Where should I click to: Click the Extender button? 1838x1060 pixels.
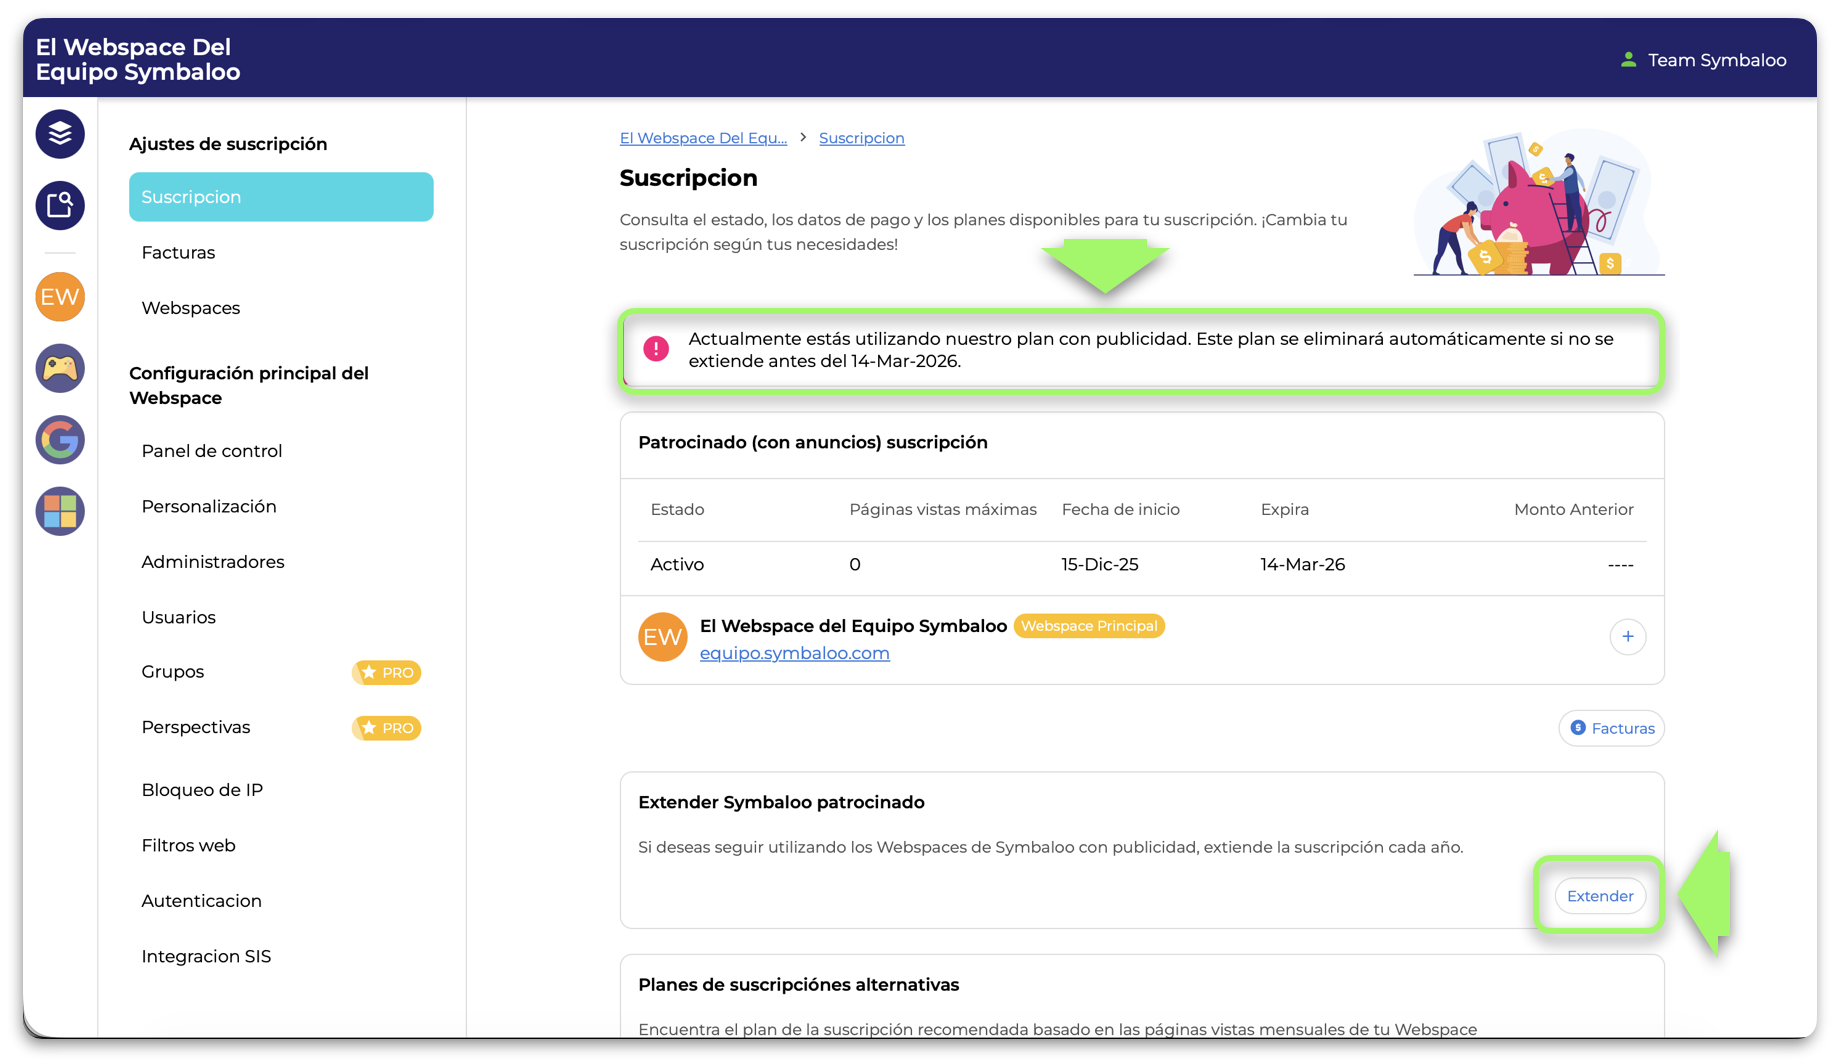[1600, 896]
